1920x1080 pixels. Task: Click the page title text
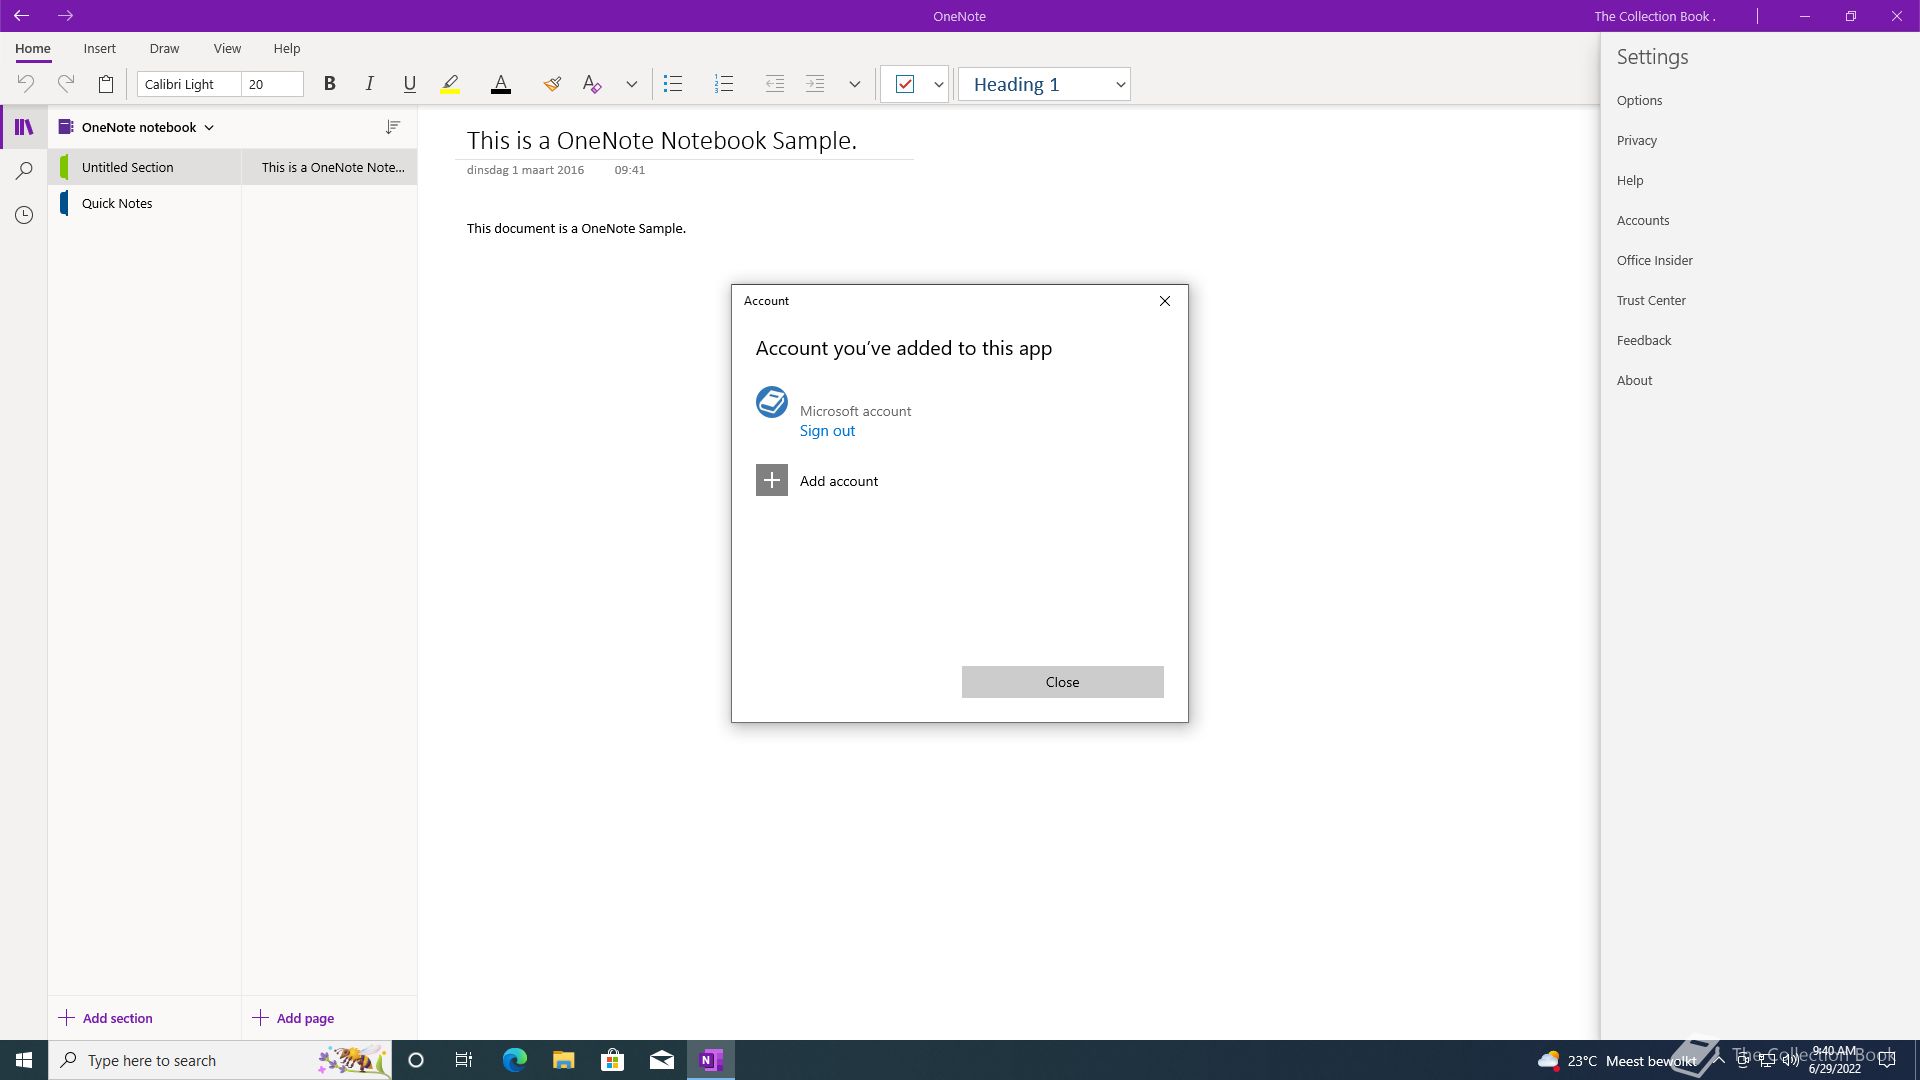(662, 140)
